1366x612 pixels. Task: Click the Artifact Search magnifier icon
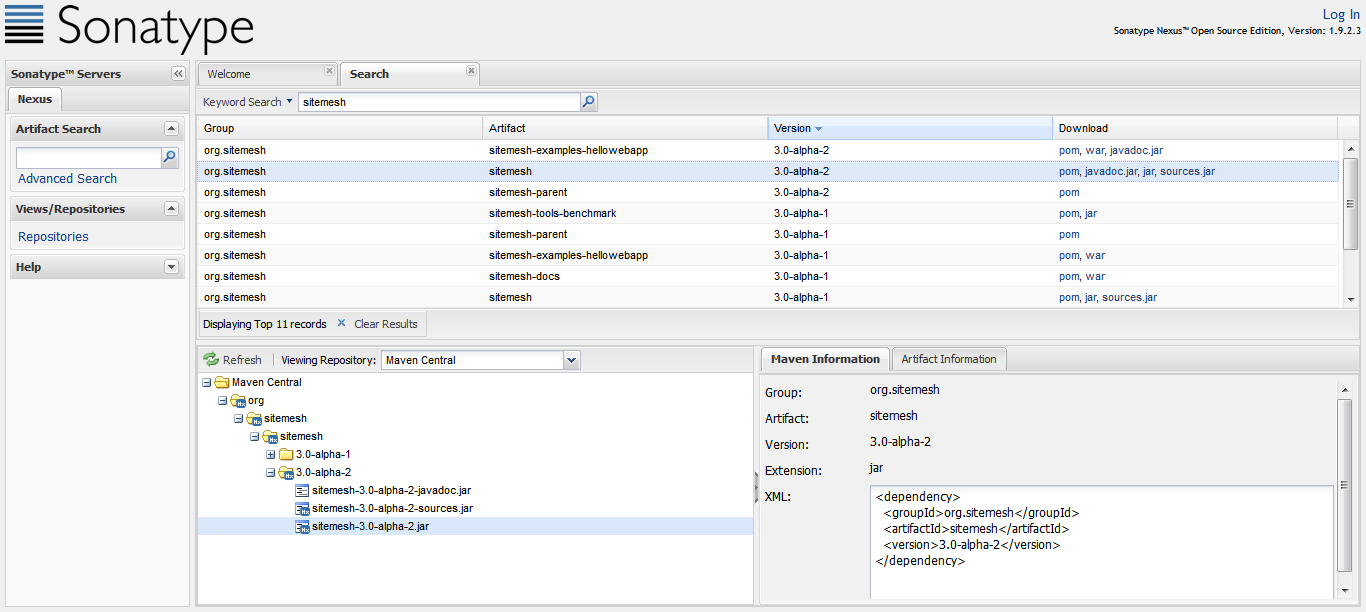(x=170, y=157)
